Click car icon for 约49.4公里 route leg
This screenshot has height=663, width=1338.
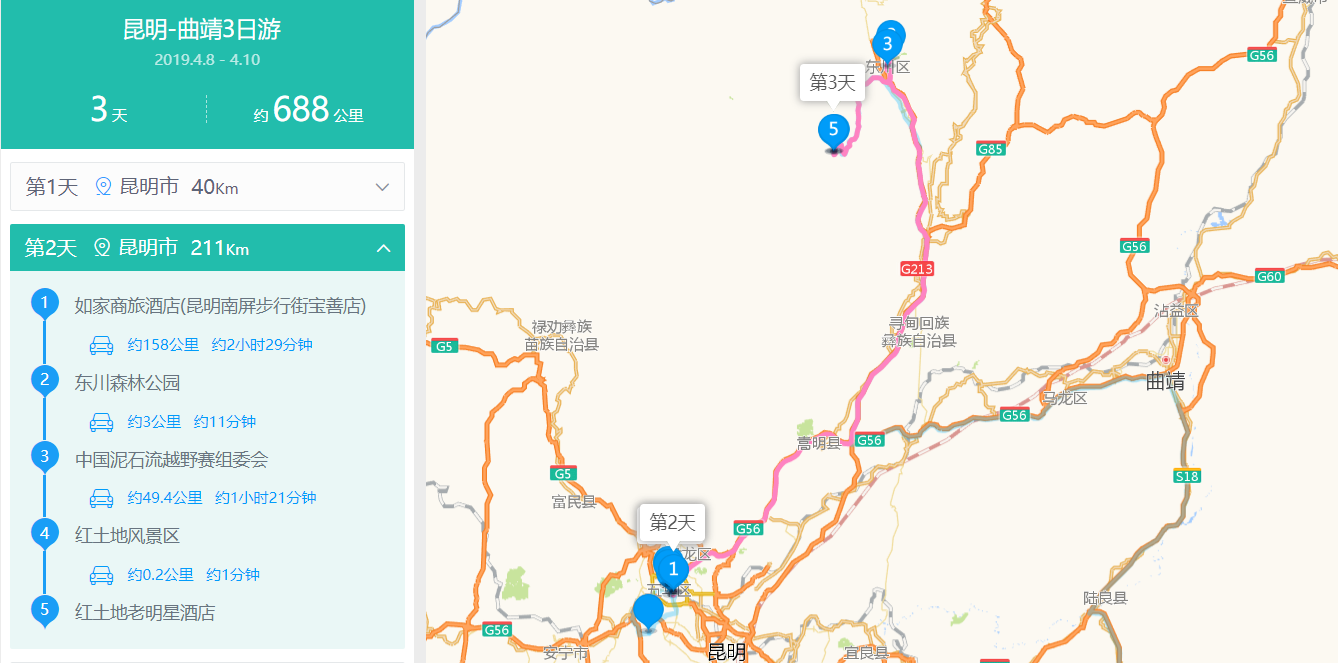101,498
